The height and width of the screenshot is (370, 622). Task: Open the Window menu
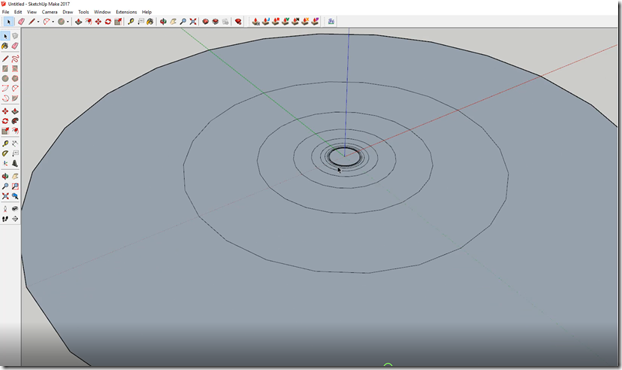click(x=102, y=12)
